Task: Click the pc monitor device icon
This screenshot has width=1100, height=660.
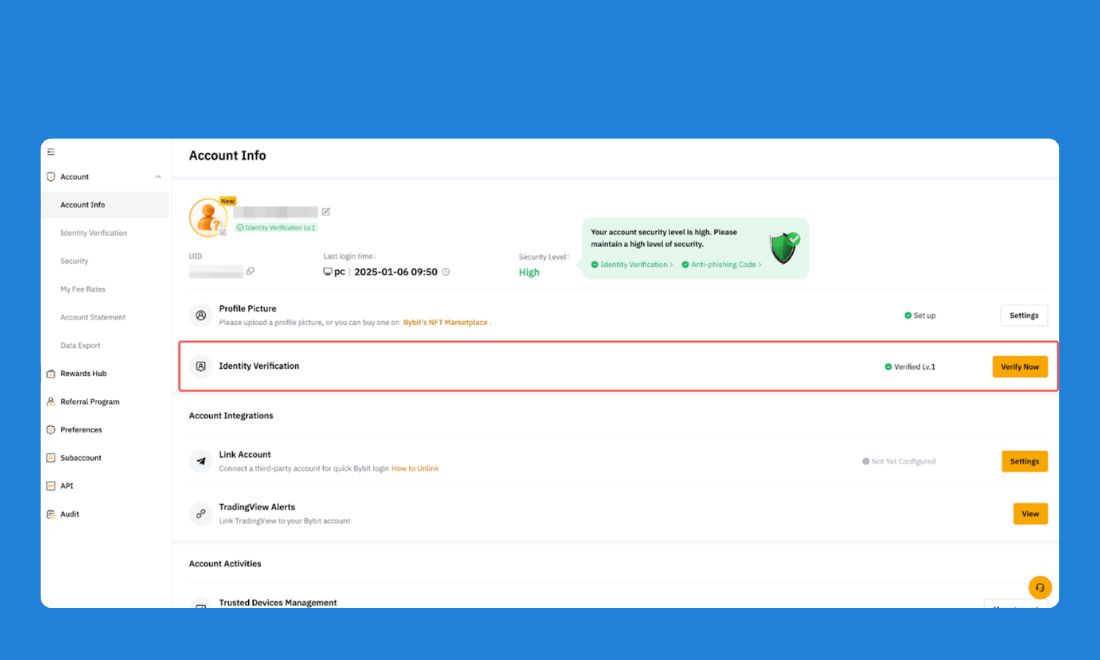Action: (x=328, y=271)
